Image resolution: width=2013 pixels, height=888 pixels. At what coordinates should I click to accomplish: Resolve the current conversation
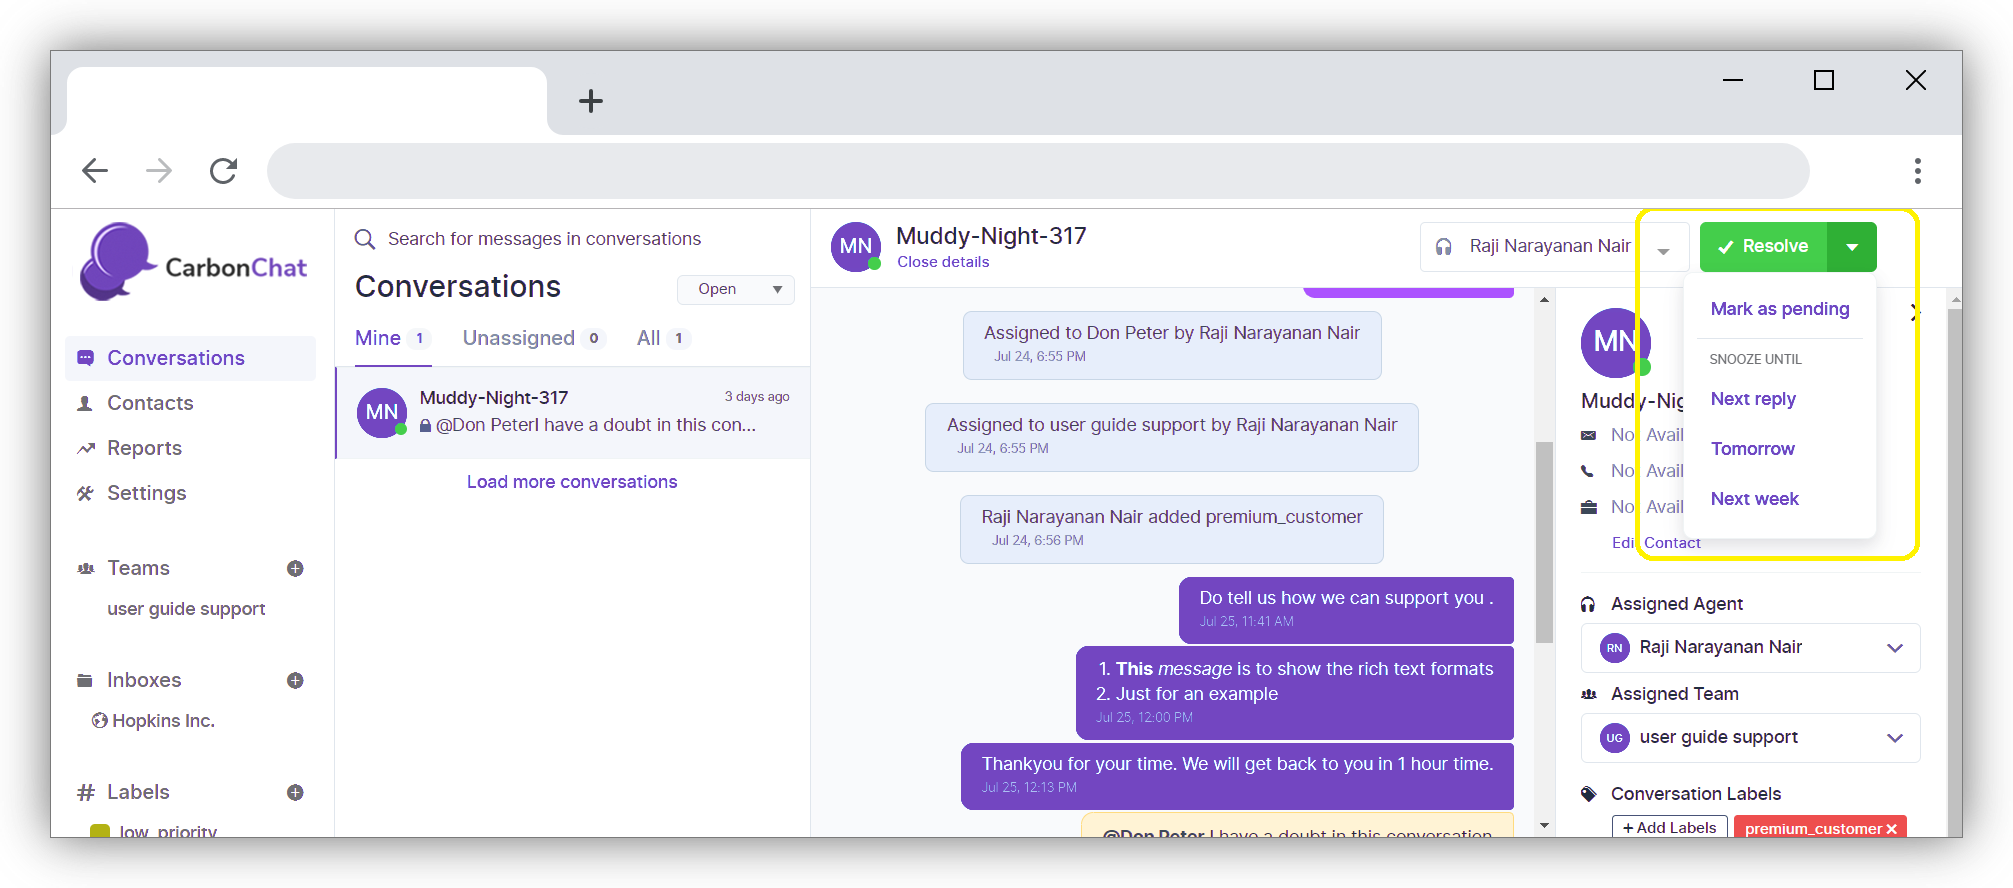click(1764, 247)
